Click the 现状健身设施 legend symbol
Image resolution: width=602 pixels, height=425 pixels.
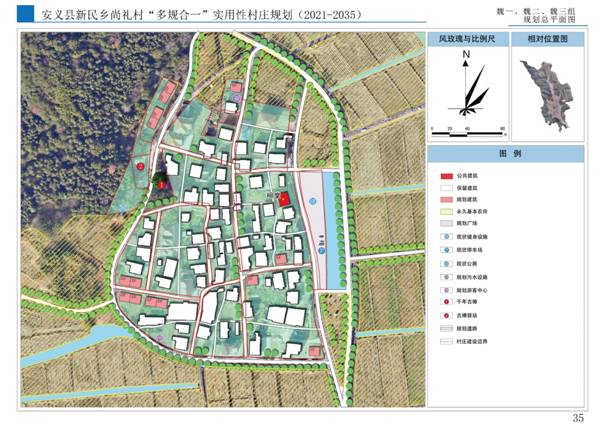[447, 237]
